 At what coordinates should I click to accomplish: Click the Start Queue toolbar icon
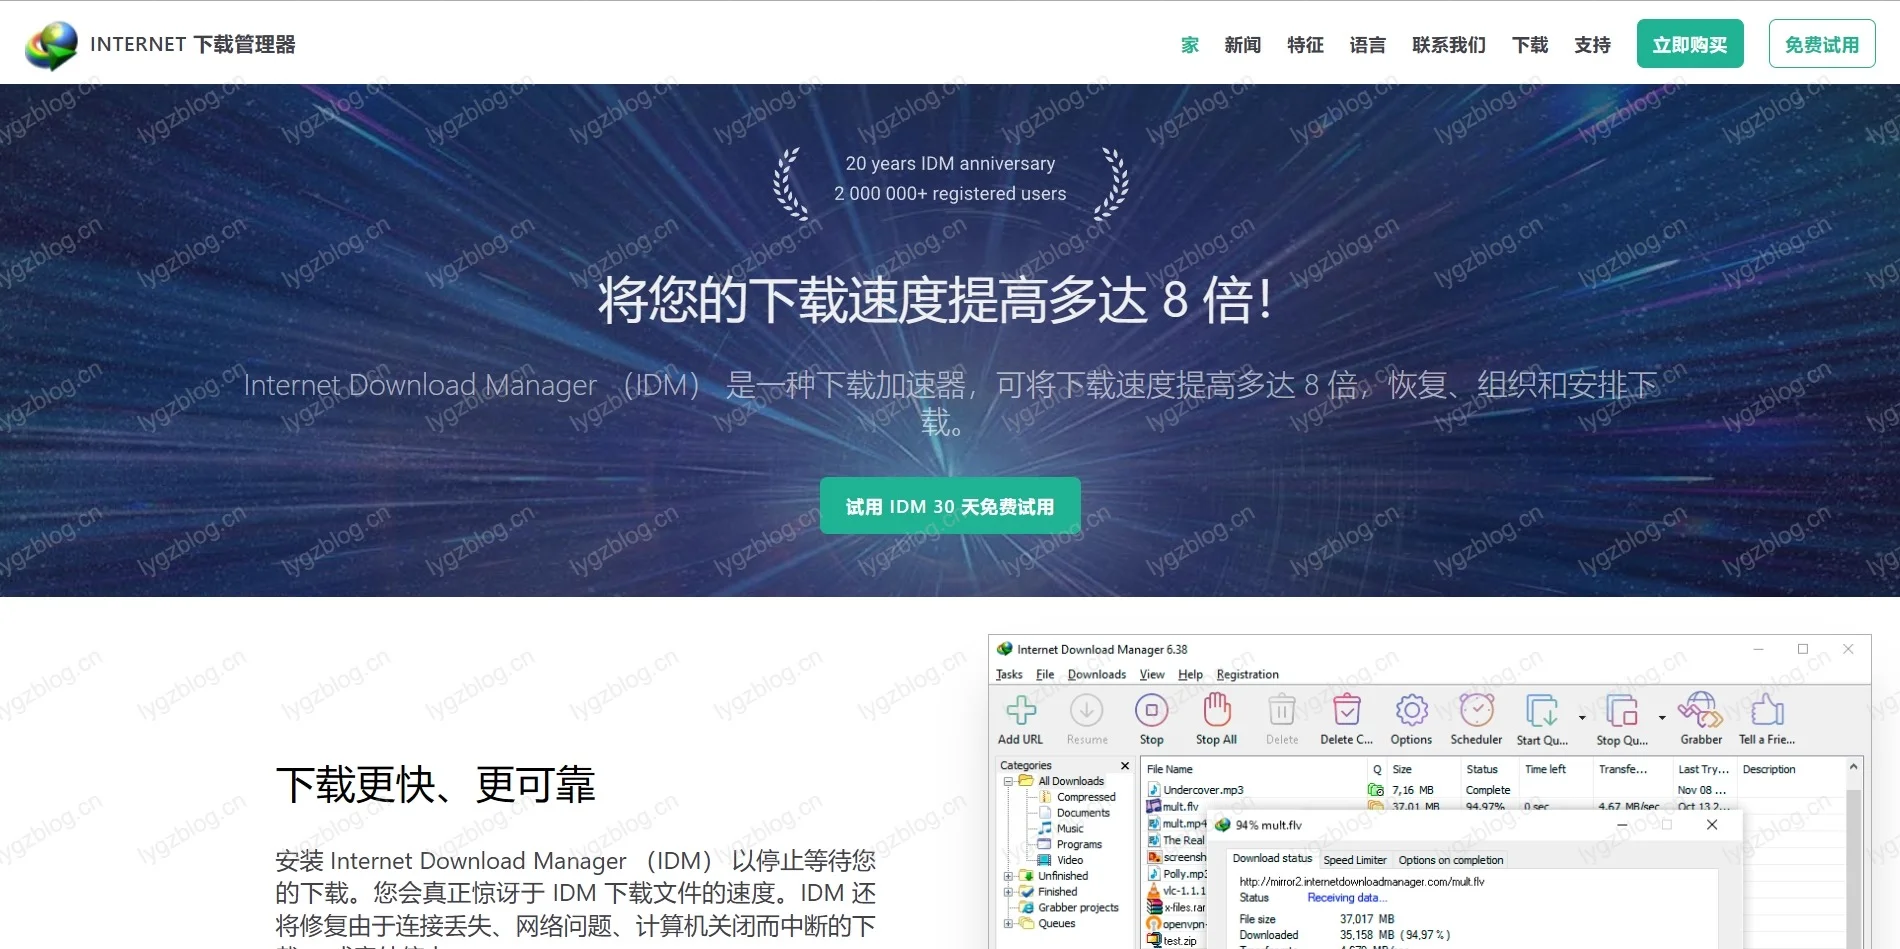click(x=1540, y=712)
